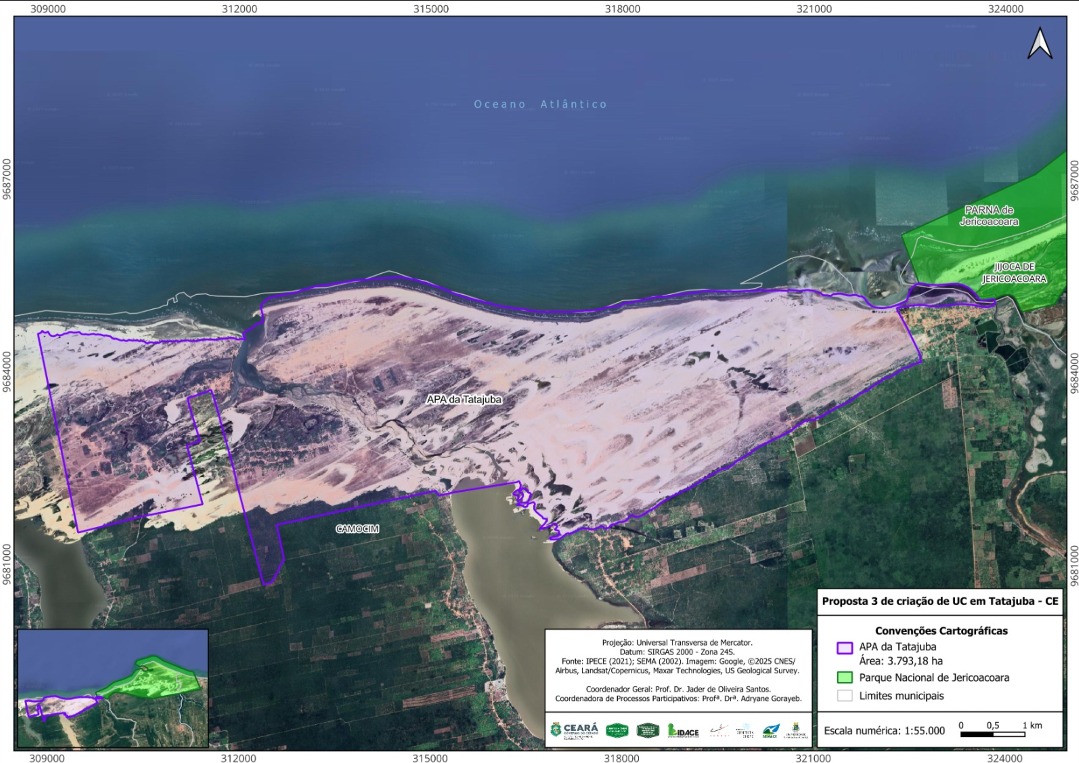Click the purple APA da Tatajuba legend swatch
Screen dimensions: 1079x763
[x=845, y=647]
